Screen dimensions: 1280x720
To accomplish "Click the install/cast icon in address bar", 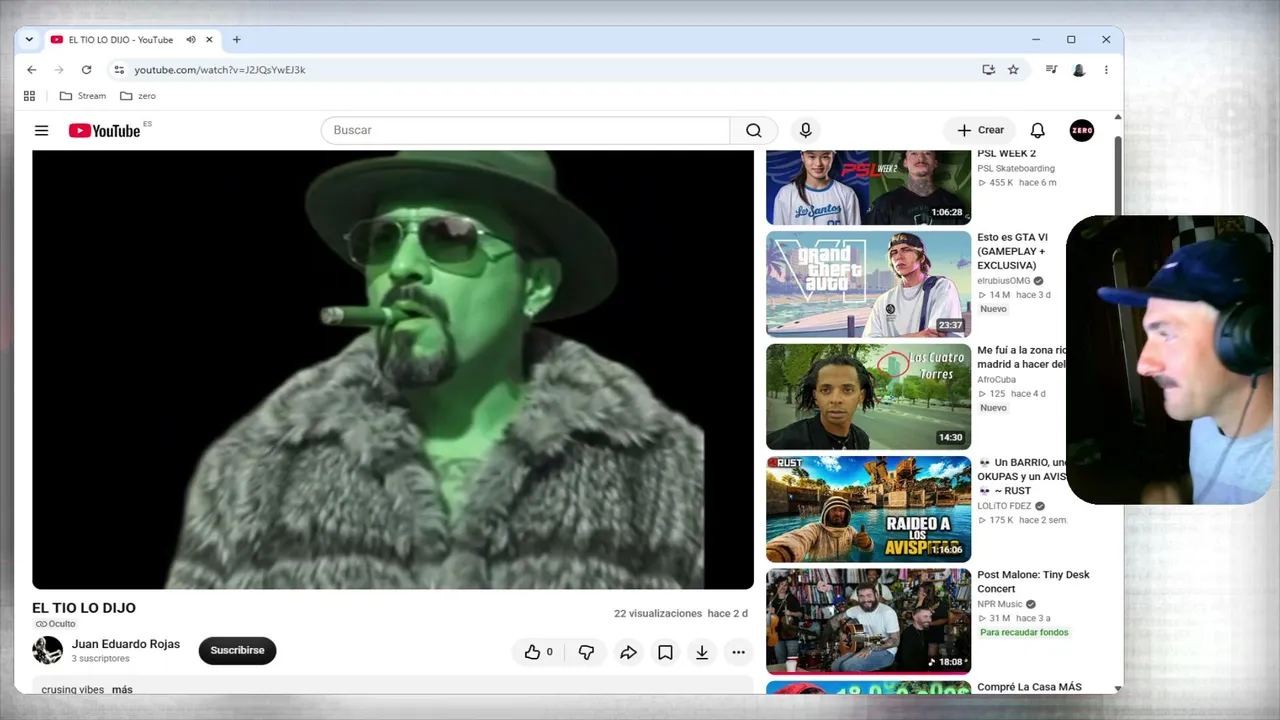I will 988,70.
